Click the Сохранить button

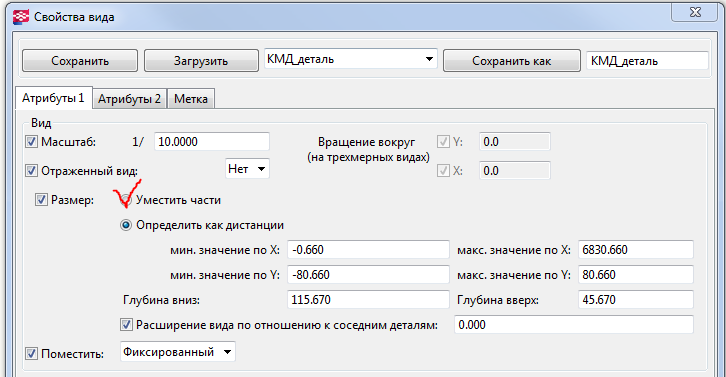tap(80, 61)
